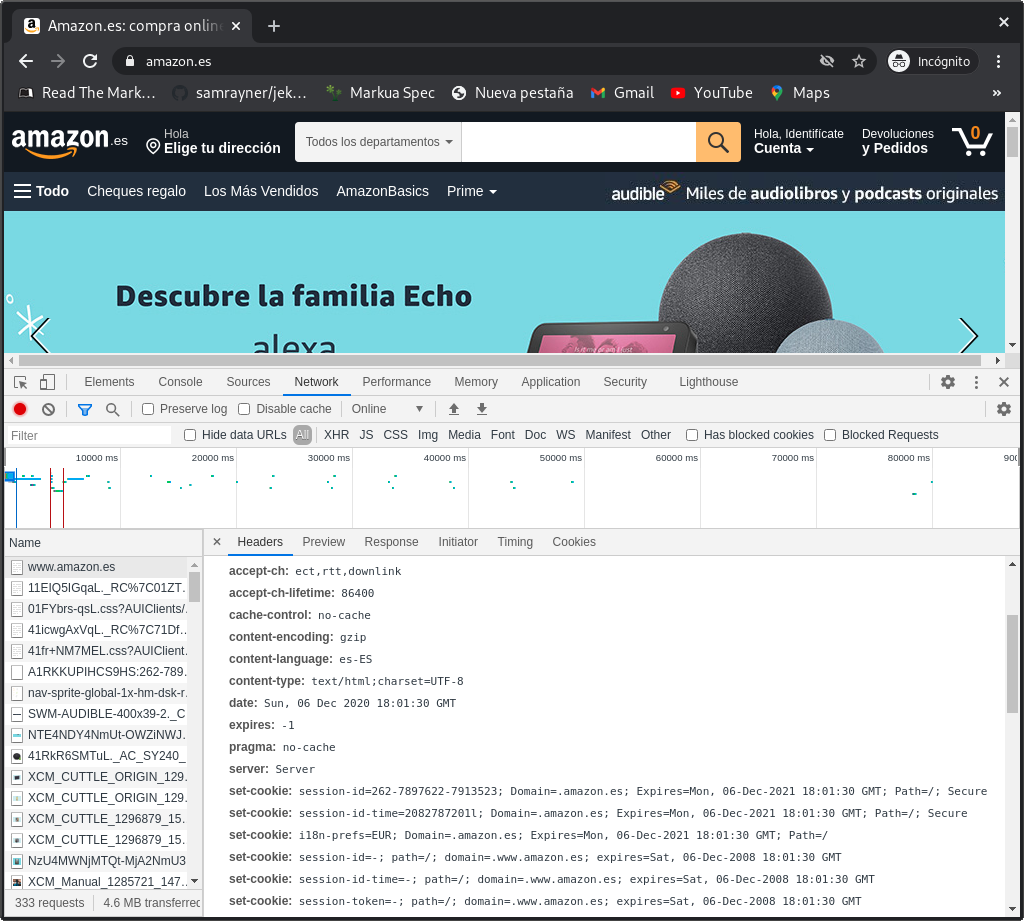Viewport: 1024px width, 921px height.
Task: Enable the Hide data URLs checkbox
Action: point(189,435)
